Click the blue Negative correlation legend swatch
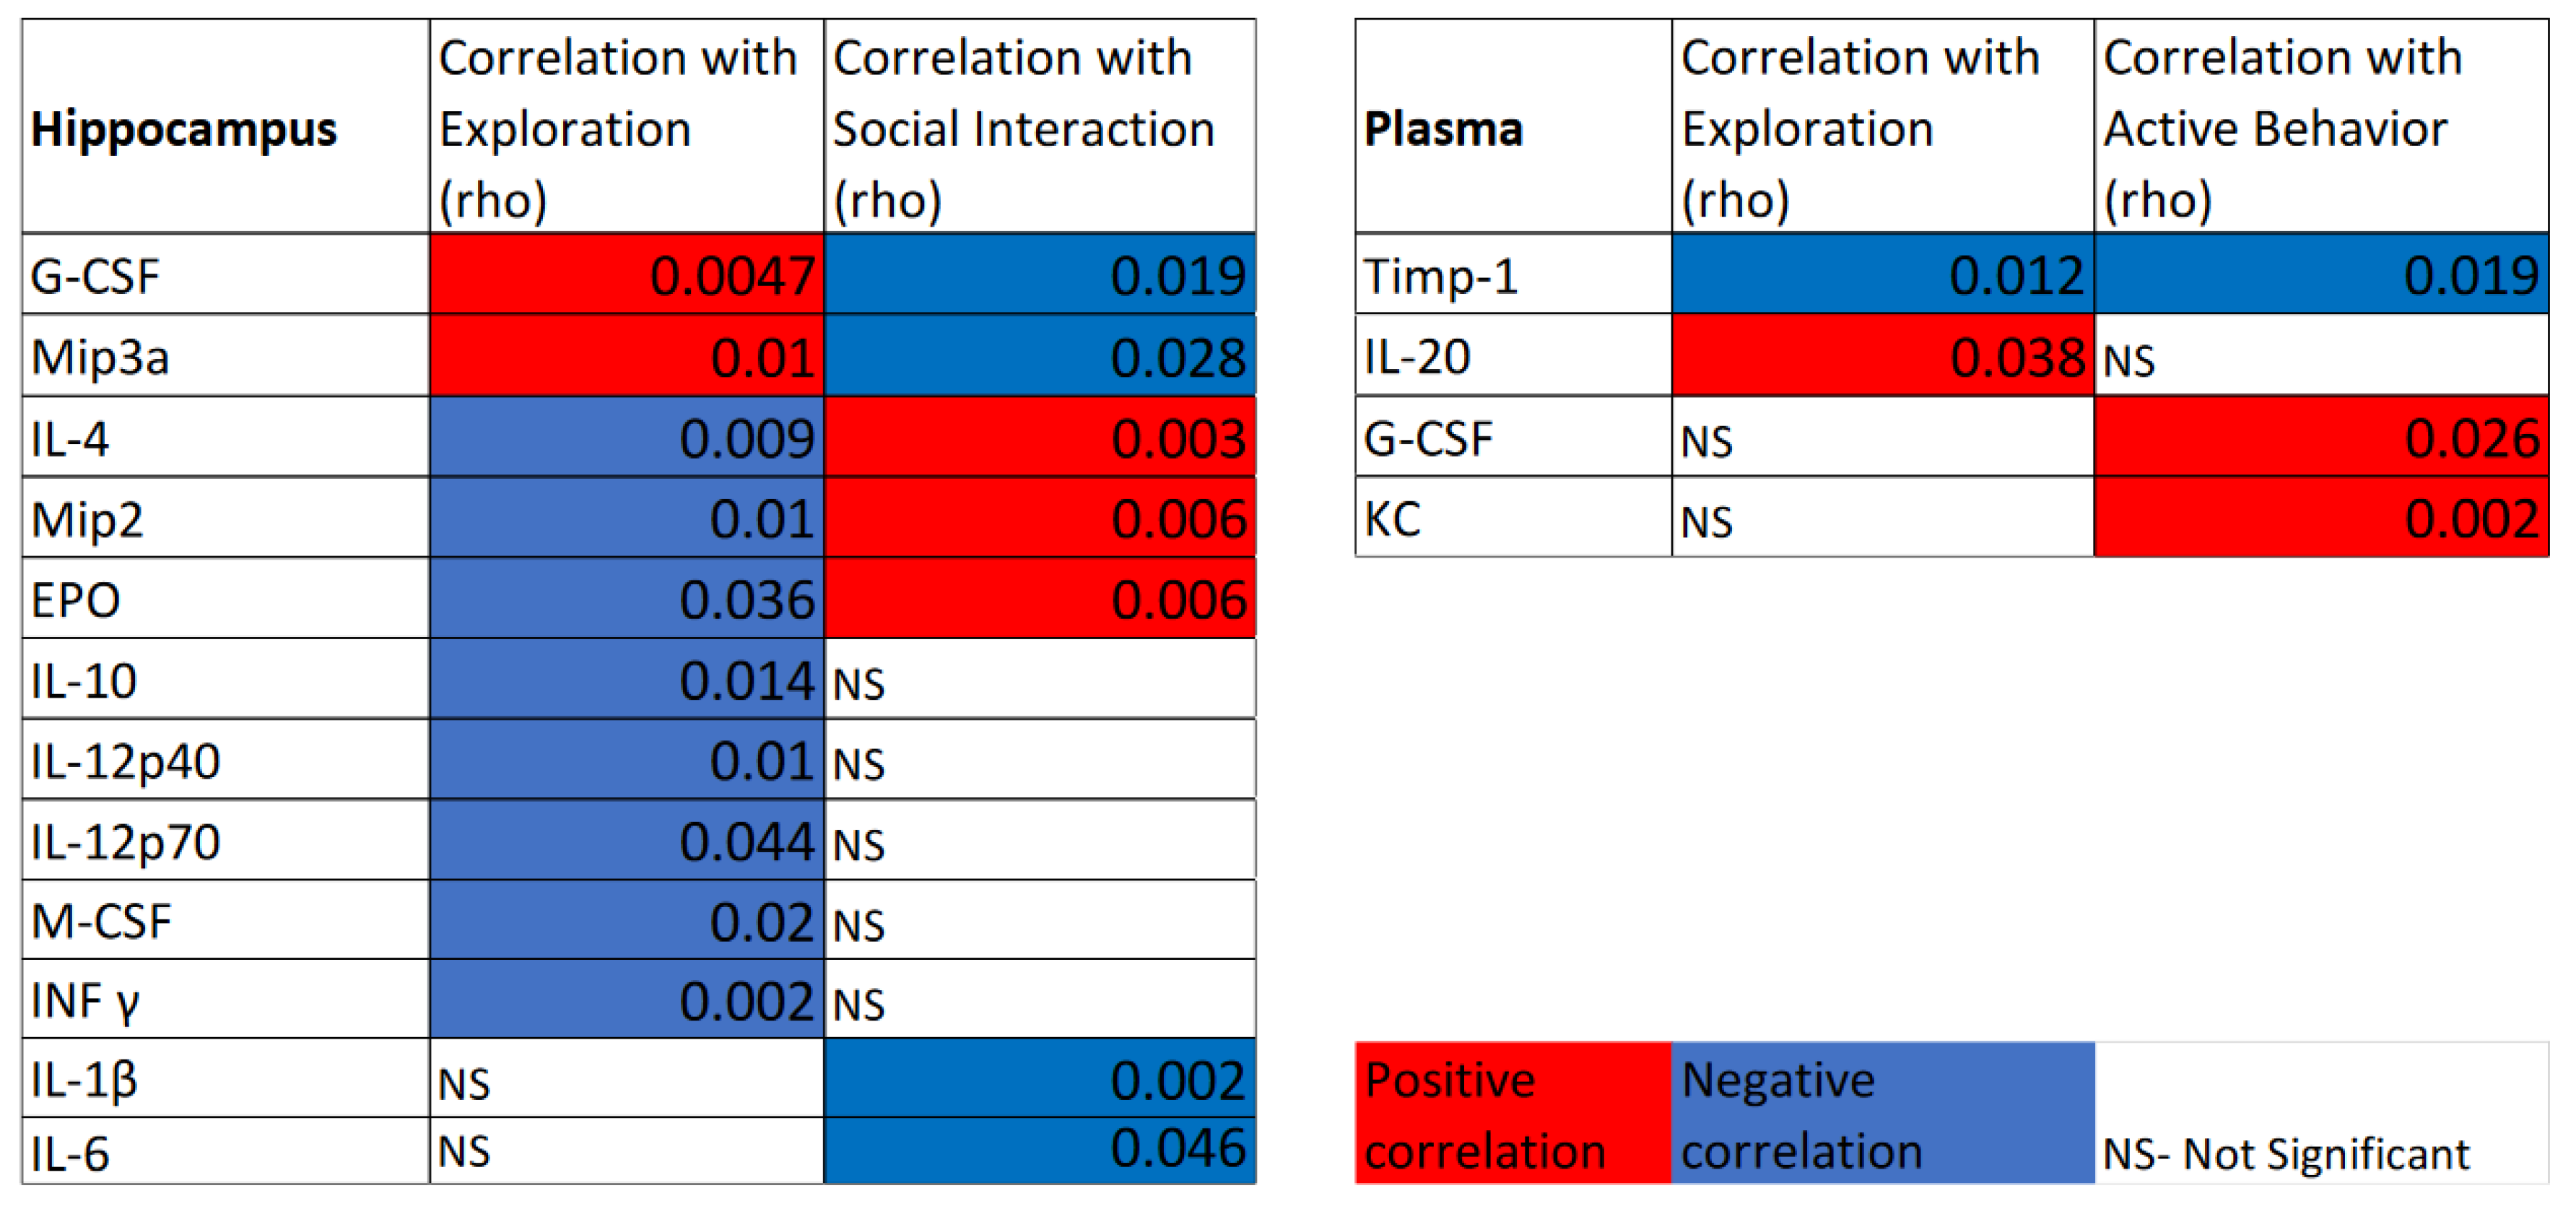The width and height of the screenshot is (2576, 1209). (x=1881, y=1113)
